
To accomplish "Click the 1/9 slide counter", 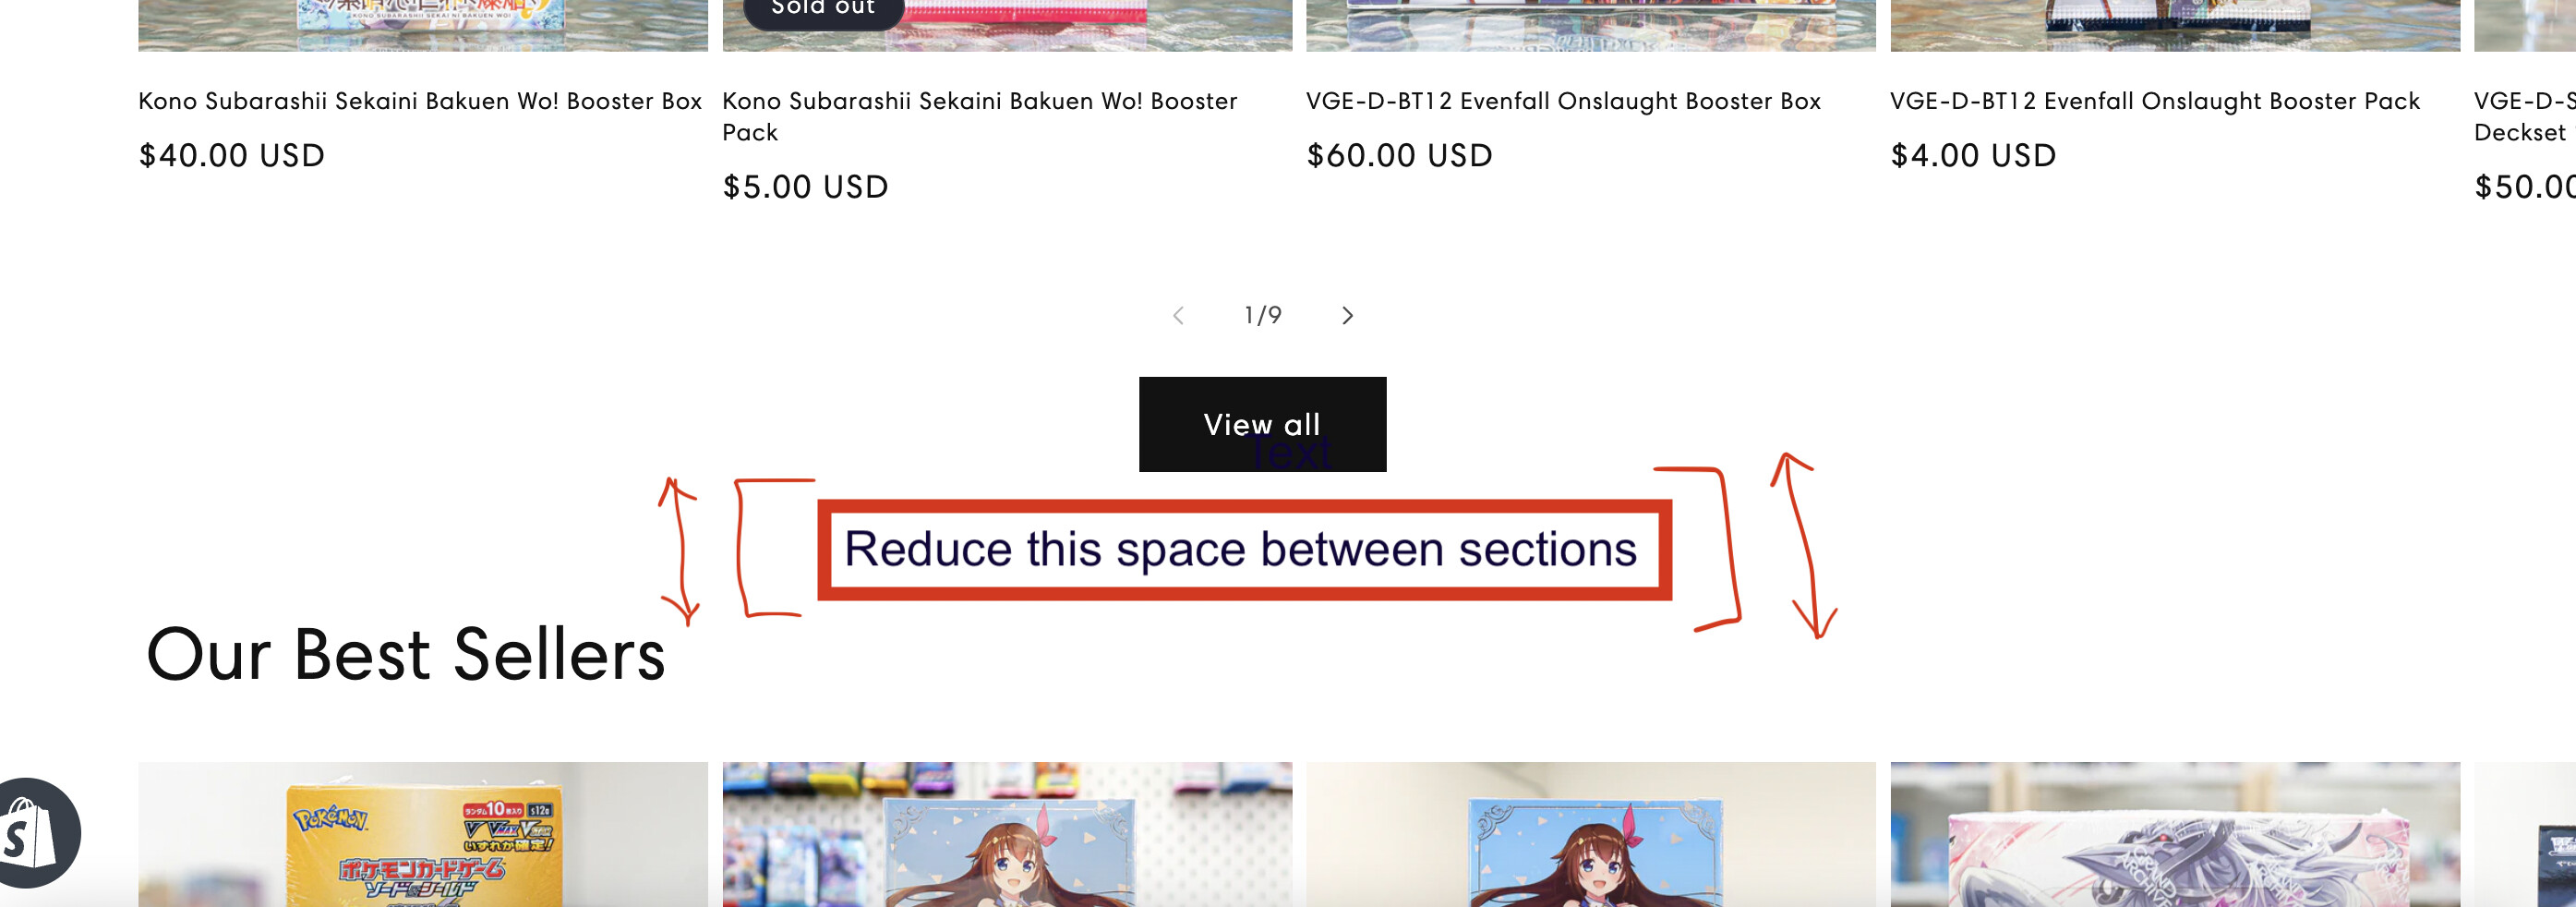I will click(1262, 316).
